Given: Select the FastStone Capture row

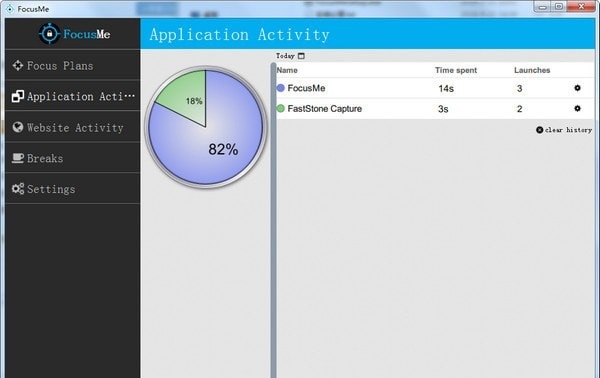Looking at the screenshot, I should [x=435, y=109].
